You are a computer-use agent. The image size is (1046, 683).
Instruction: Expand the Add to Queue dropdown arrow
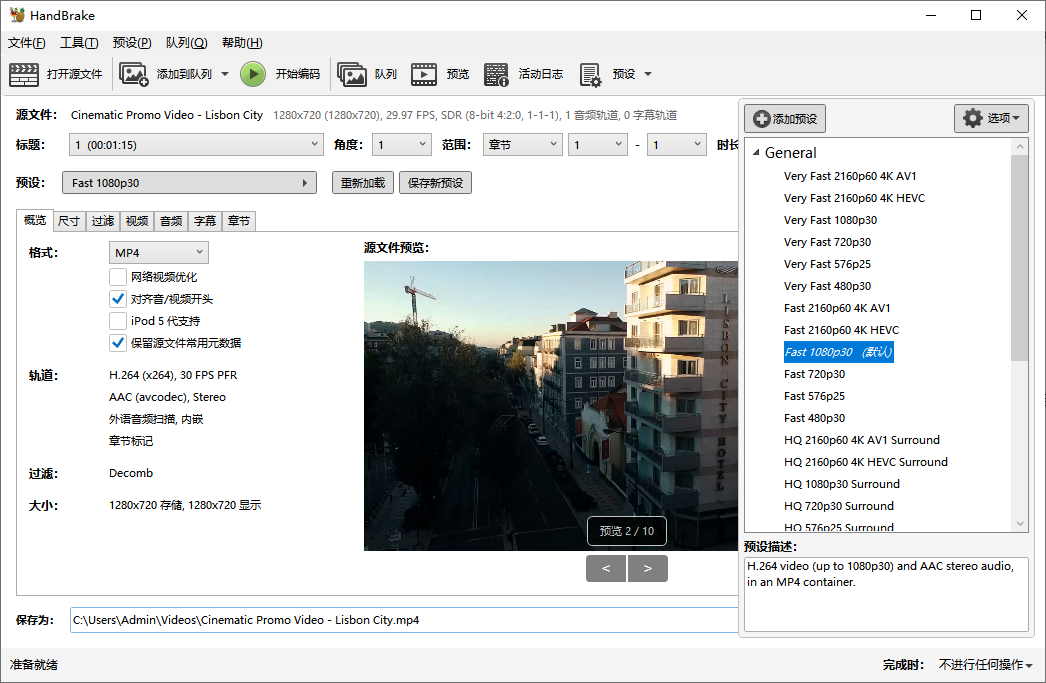pos(225,74)
